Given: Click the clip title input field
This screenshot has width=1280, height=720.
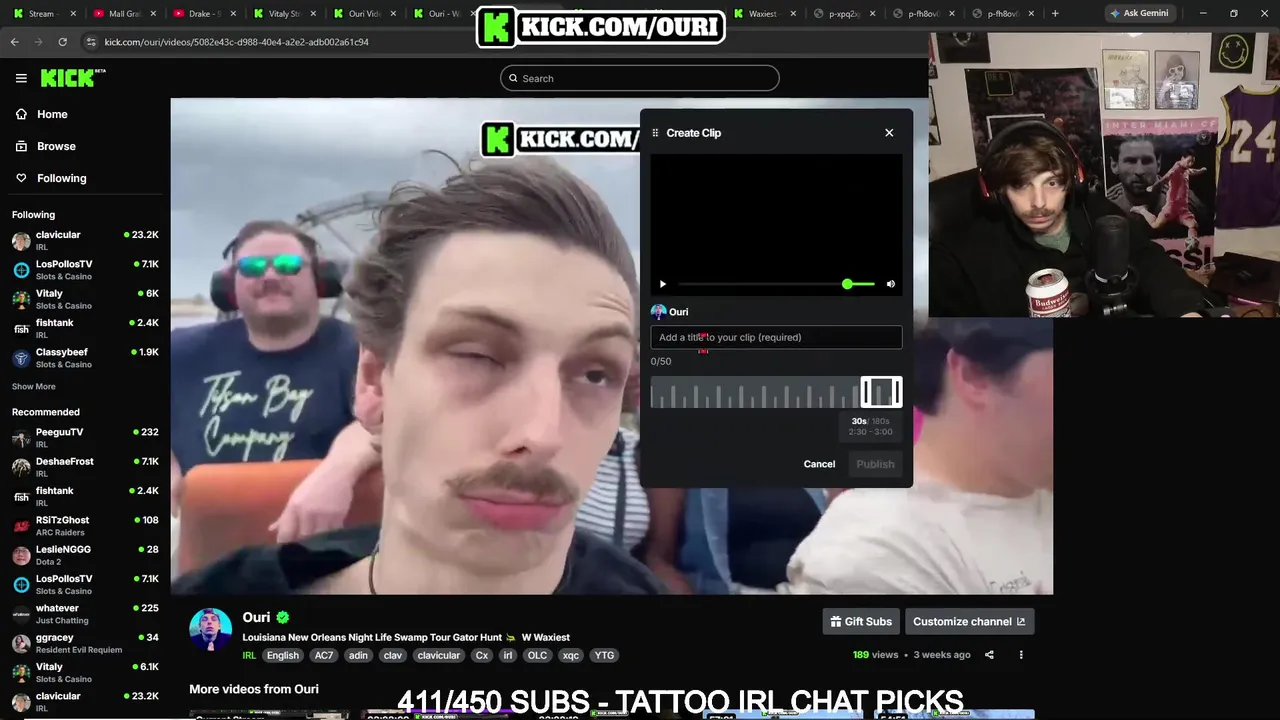Looking at the screenshot, I should [776, 337].
